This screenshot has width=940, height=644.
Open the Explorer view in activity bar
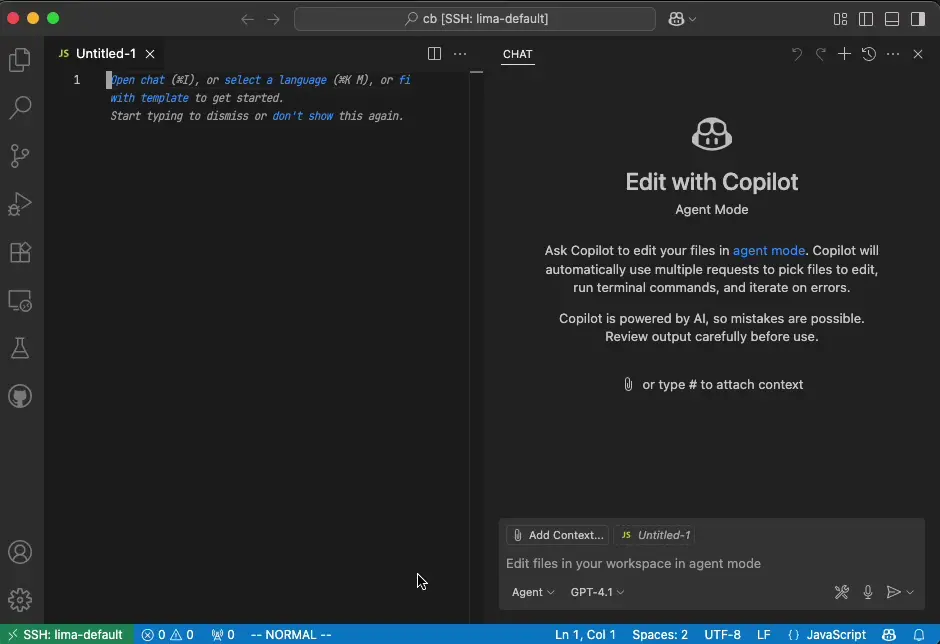click(x=20, y=60)
